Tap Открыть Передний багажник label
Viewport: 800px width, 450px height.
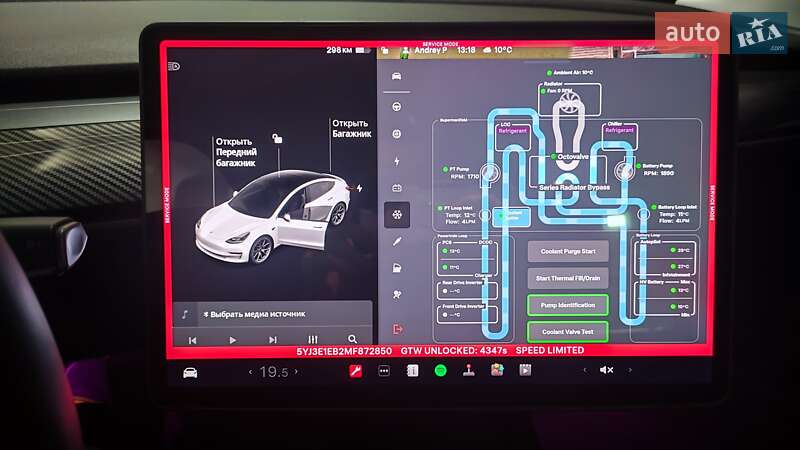tap(236, 152)
